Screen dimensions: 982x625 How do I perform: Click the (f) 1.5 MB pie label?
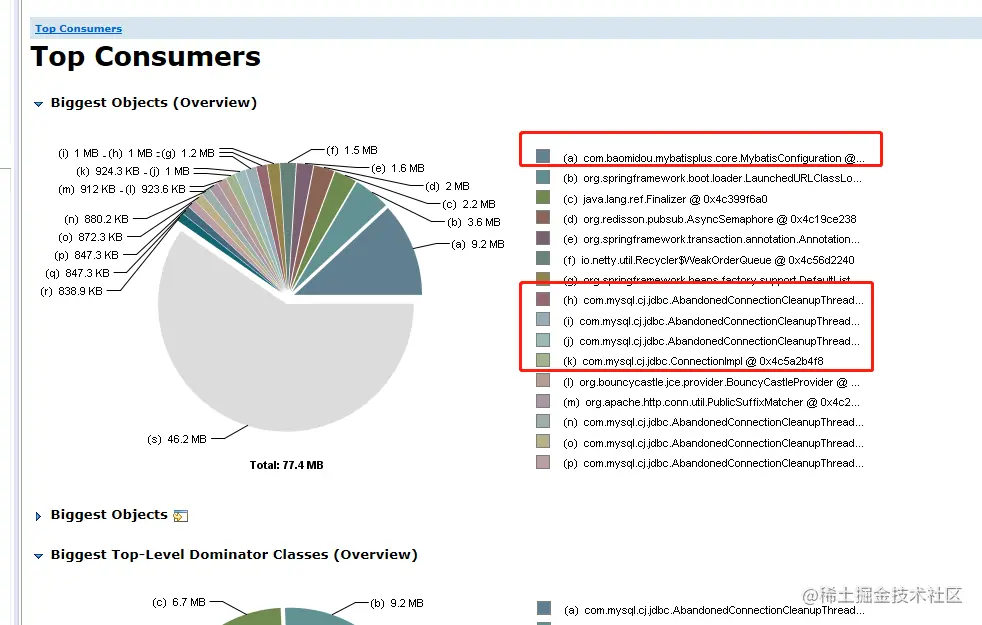coord(352,150)
